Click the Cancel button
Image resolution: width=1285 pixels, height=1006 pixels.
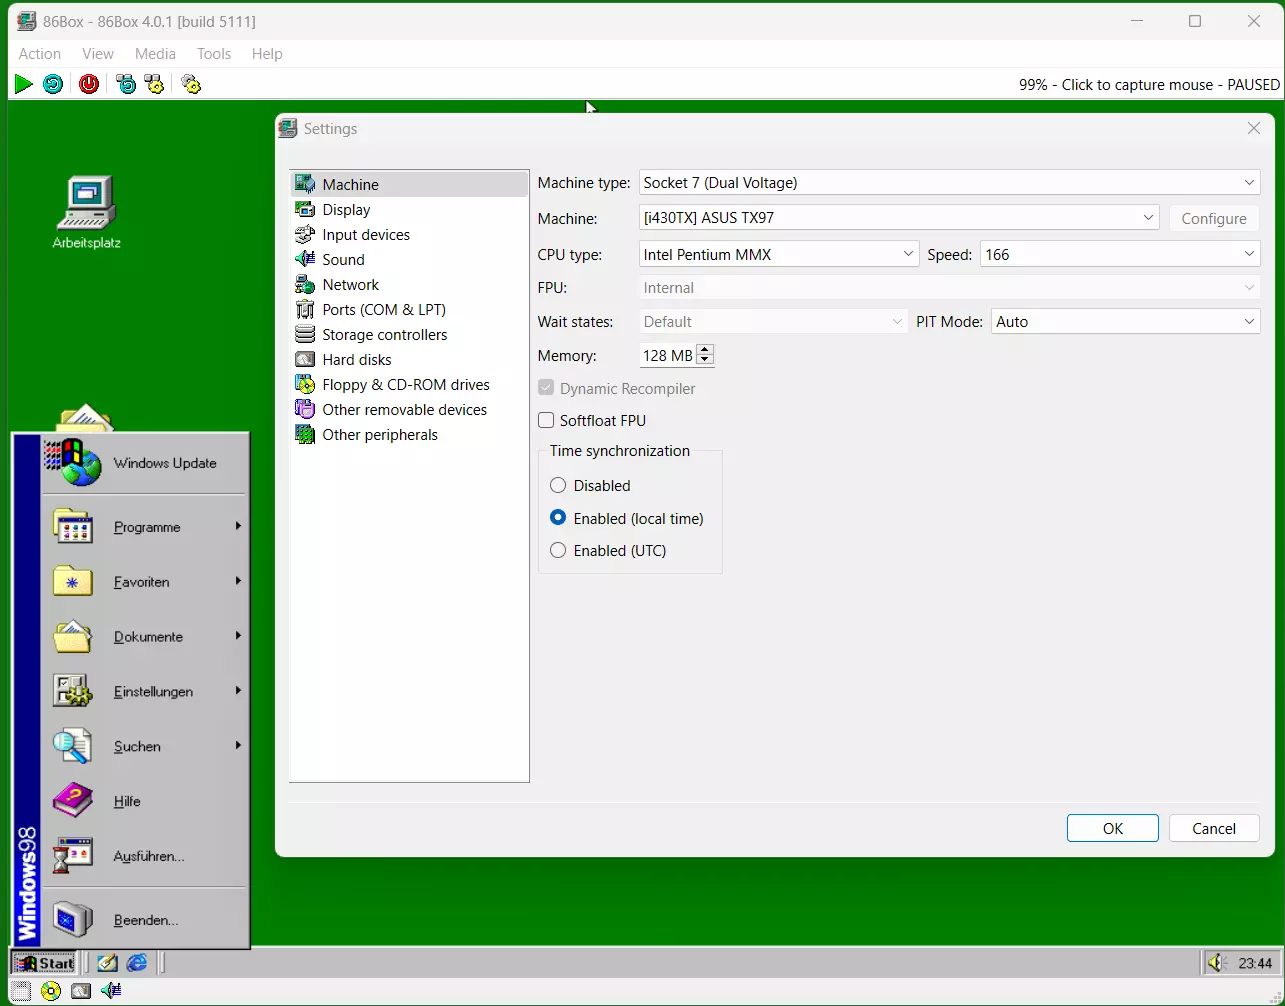[1214, 828]
